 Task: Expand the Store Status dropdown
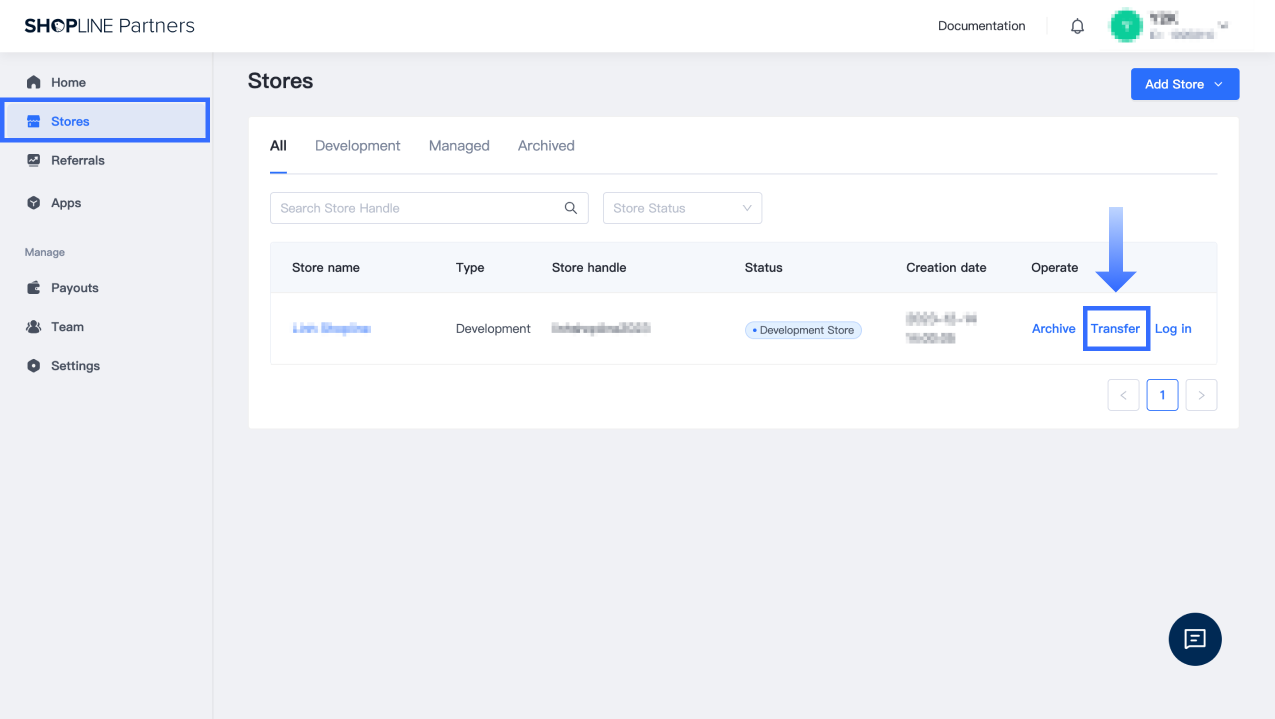(682, 208)
